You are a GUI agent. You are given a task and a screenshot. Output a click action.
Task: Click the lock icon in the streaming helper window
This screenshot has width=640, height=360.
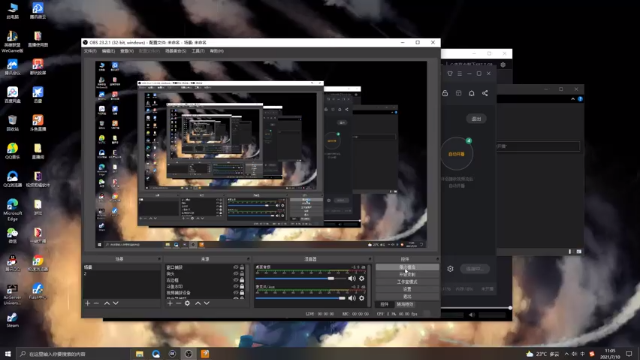(x=445, y=93)
